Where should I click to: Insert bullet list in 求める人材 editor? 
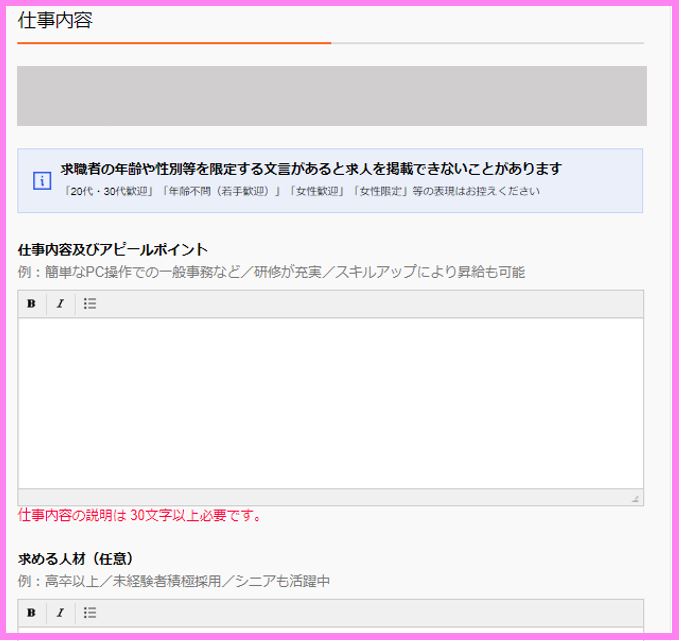click(x=90, y=612)
